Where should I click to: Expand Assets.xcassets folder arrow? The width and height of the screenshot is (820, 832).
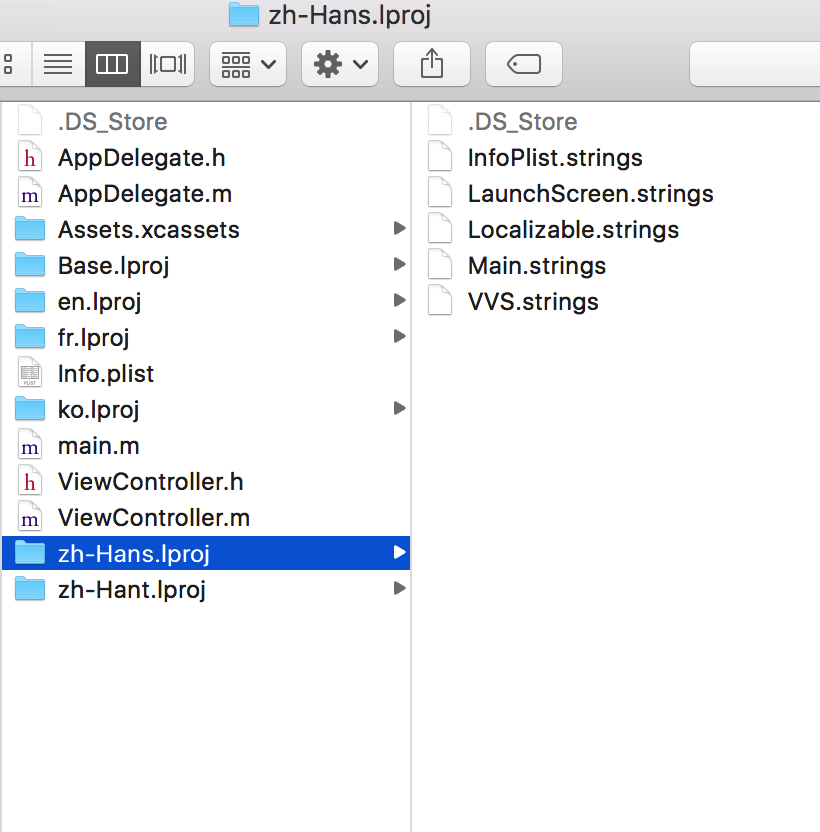tap(399, 229)
